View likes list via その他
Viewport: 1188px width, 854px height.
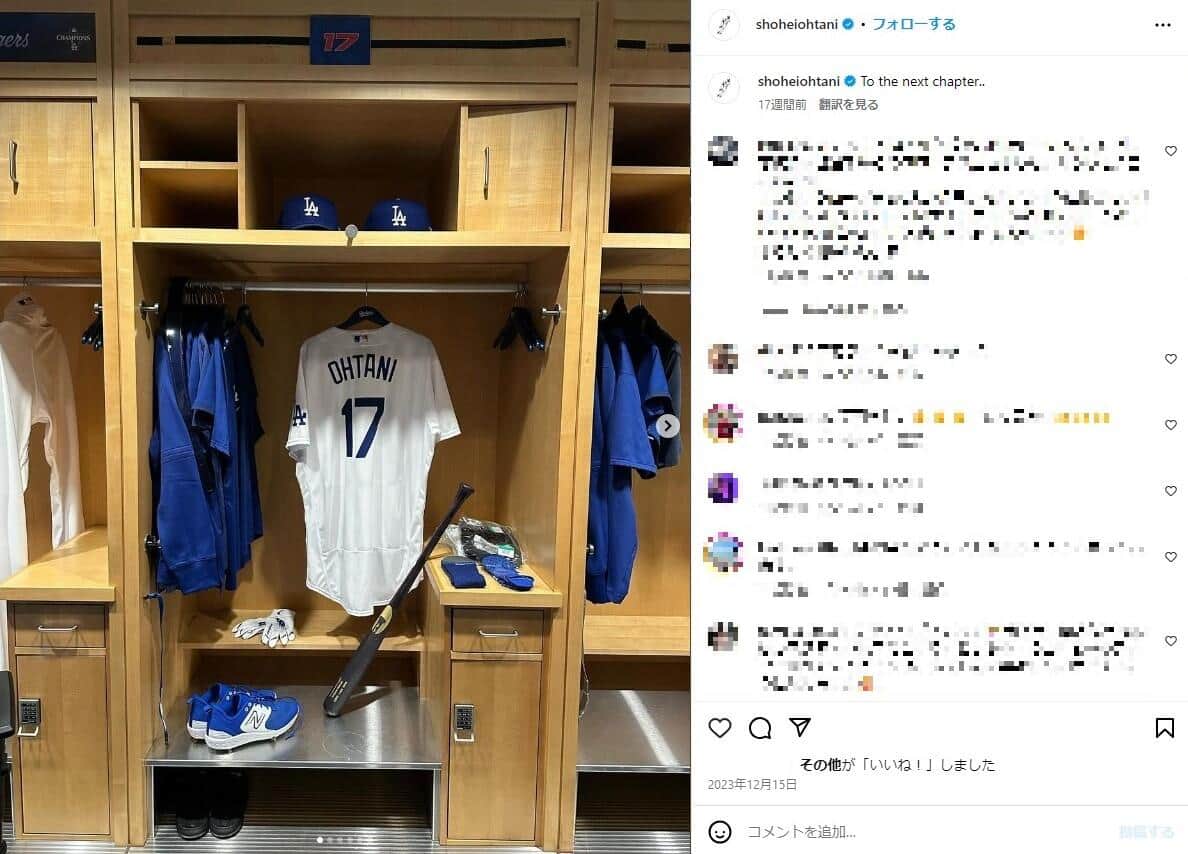click(821, 765)
